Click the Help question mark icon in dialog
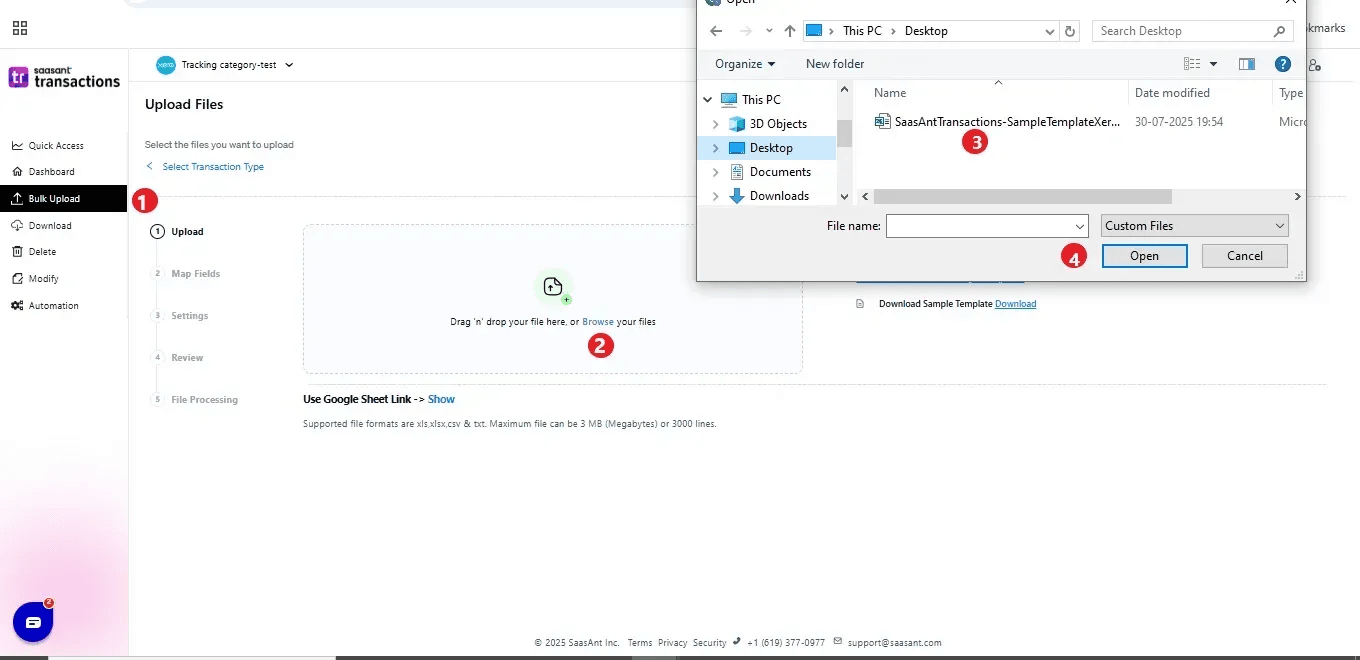 coord(1282,64)
